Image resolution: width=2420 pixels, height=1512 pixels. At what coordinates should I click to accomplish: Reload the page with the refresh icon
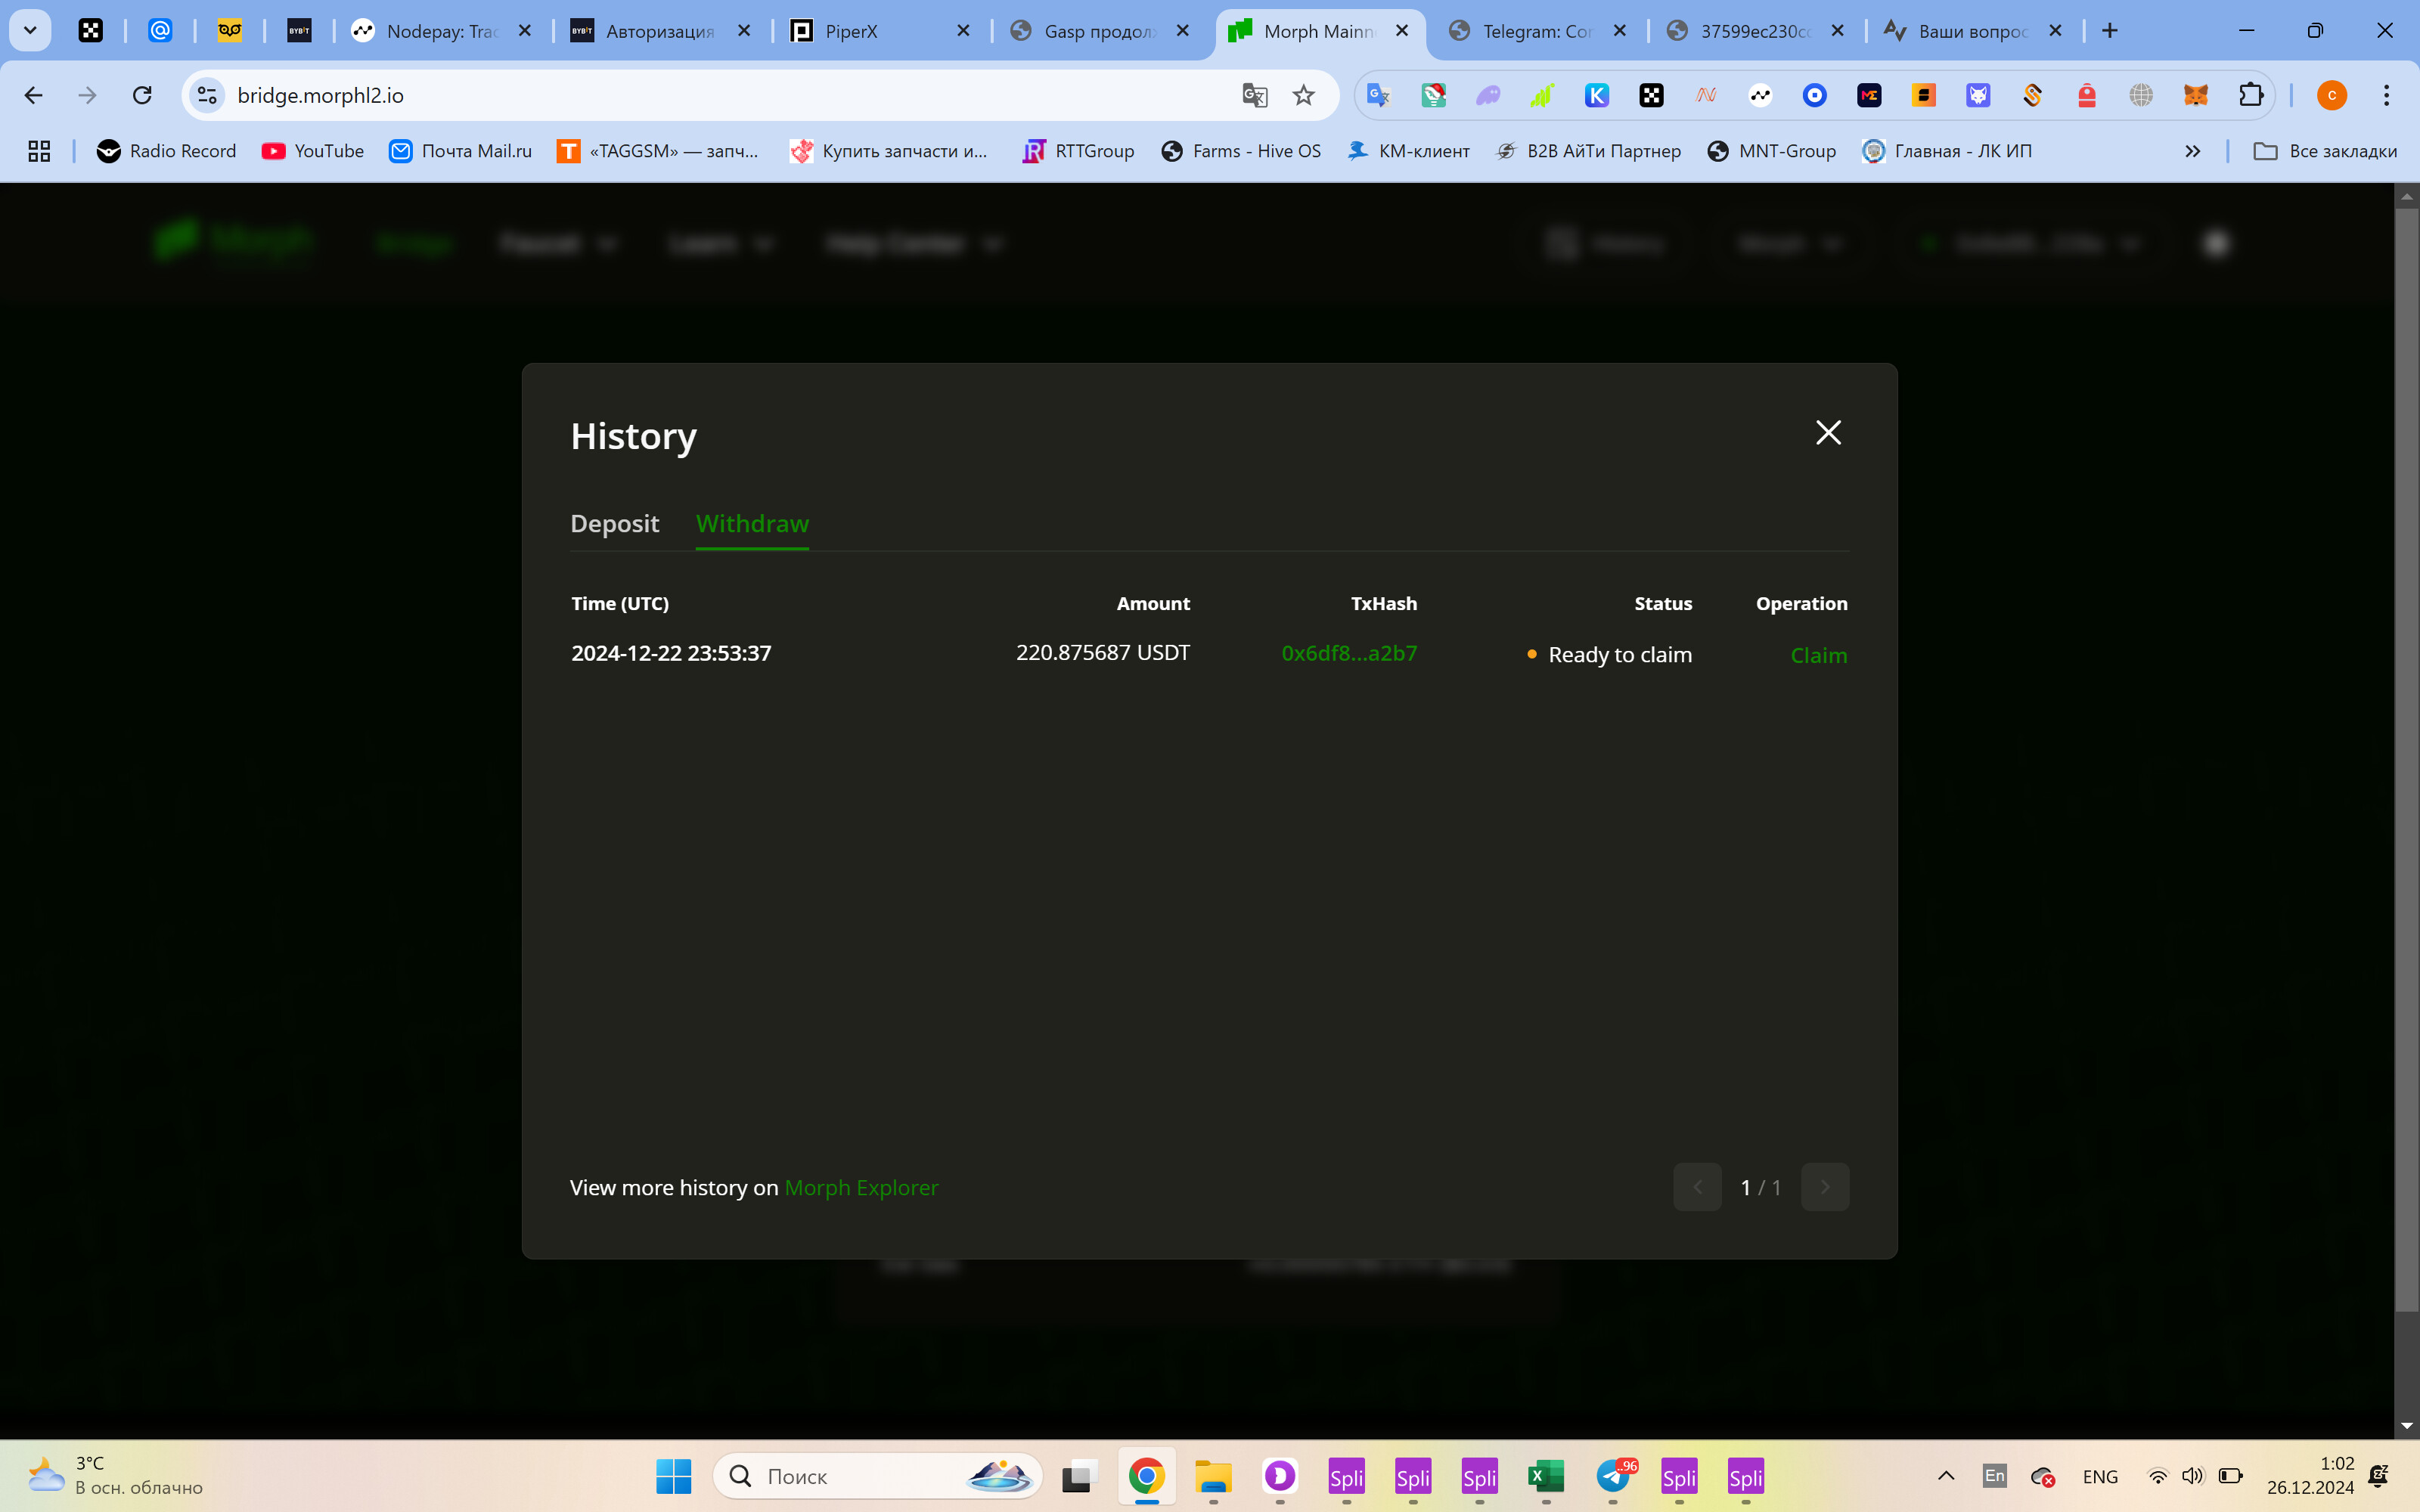142,95
